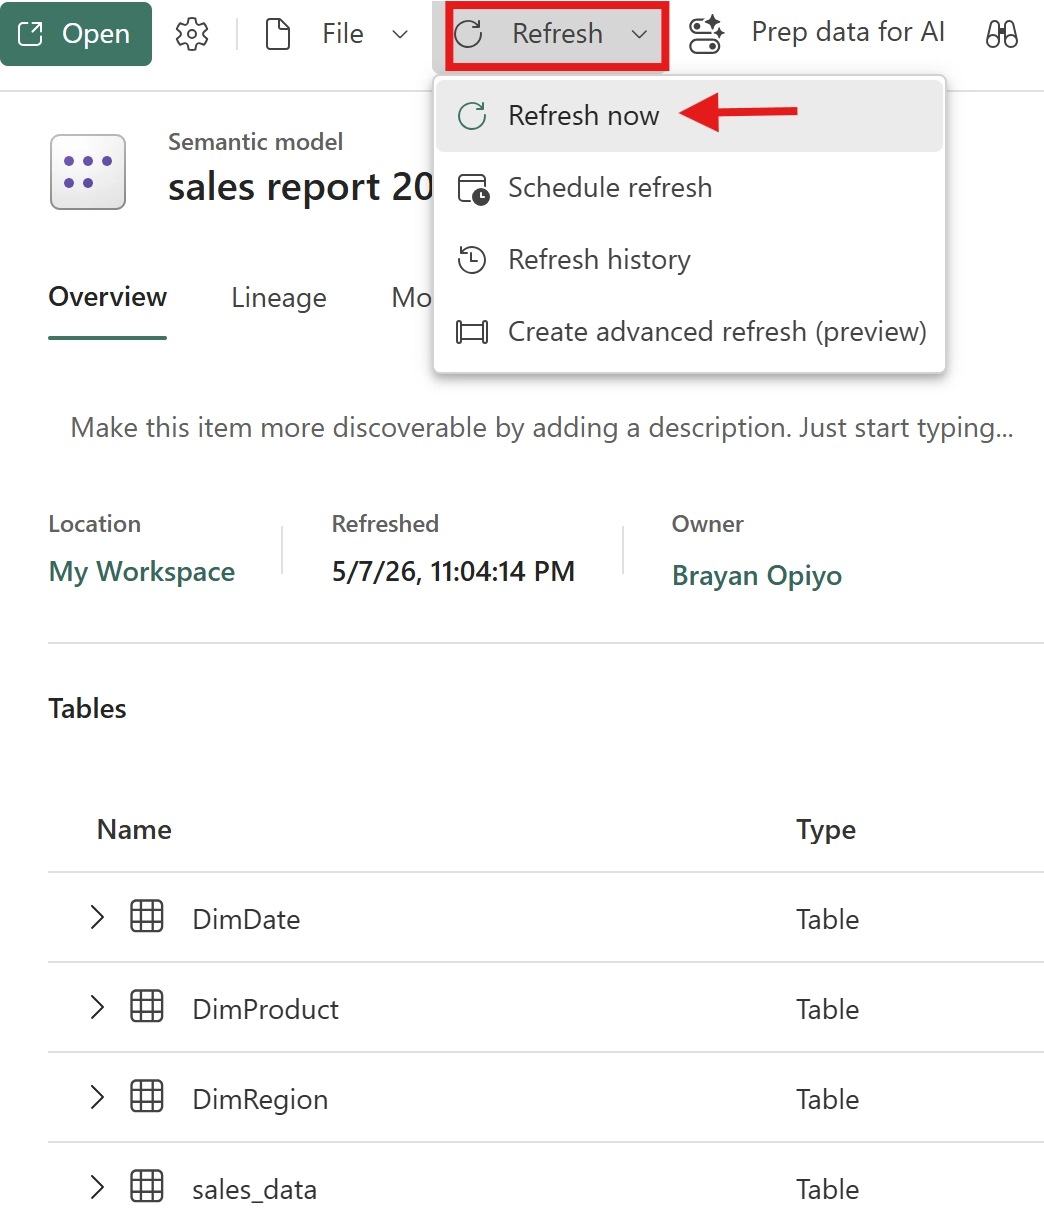Image resolution: width=1044 pixels, height=1229 pixels.
Task: Click the Schedule refresh calendar clock icon
Action: (x=473, y=188)
